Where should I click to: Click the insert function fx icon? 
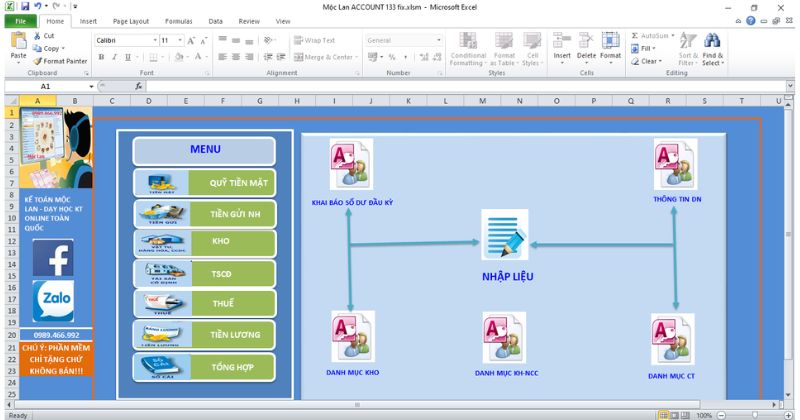click(x=139, y=86)
